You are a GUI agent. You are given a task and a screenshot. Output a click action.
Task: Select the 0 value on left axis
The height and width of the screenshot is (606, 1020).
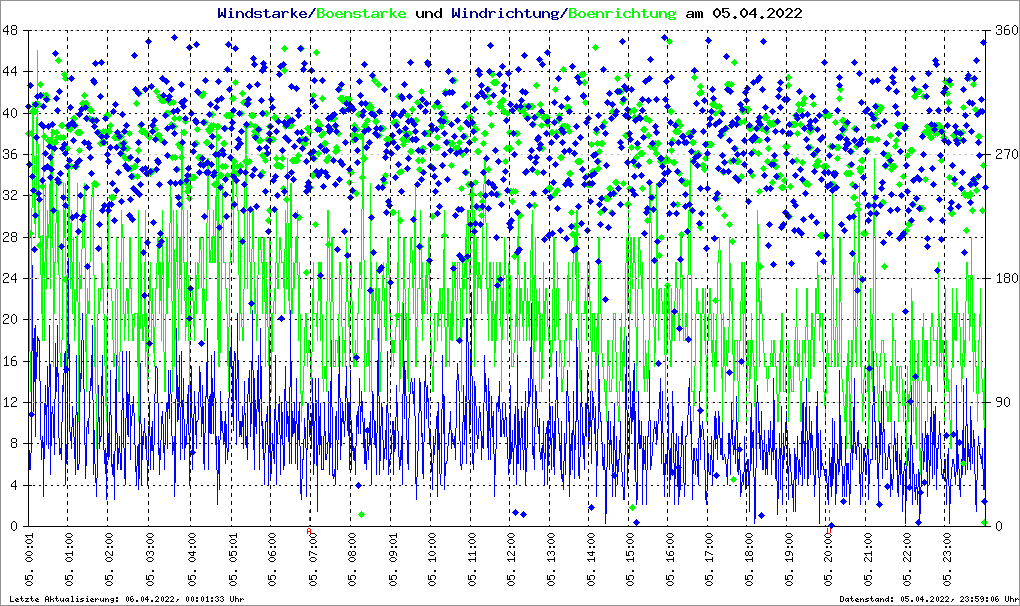(13, 527)
